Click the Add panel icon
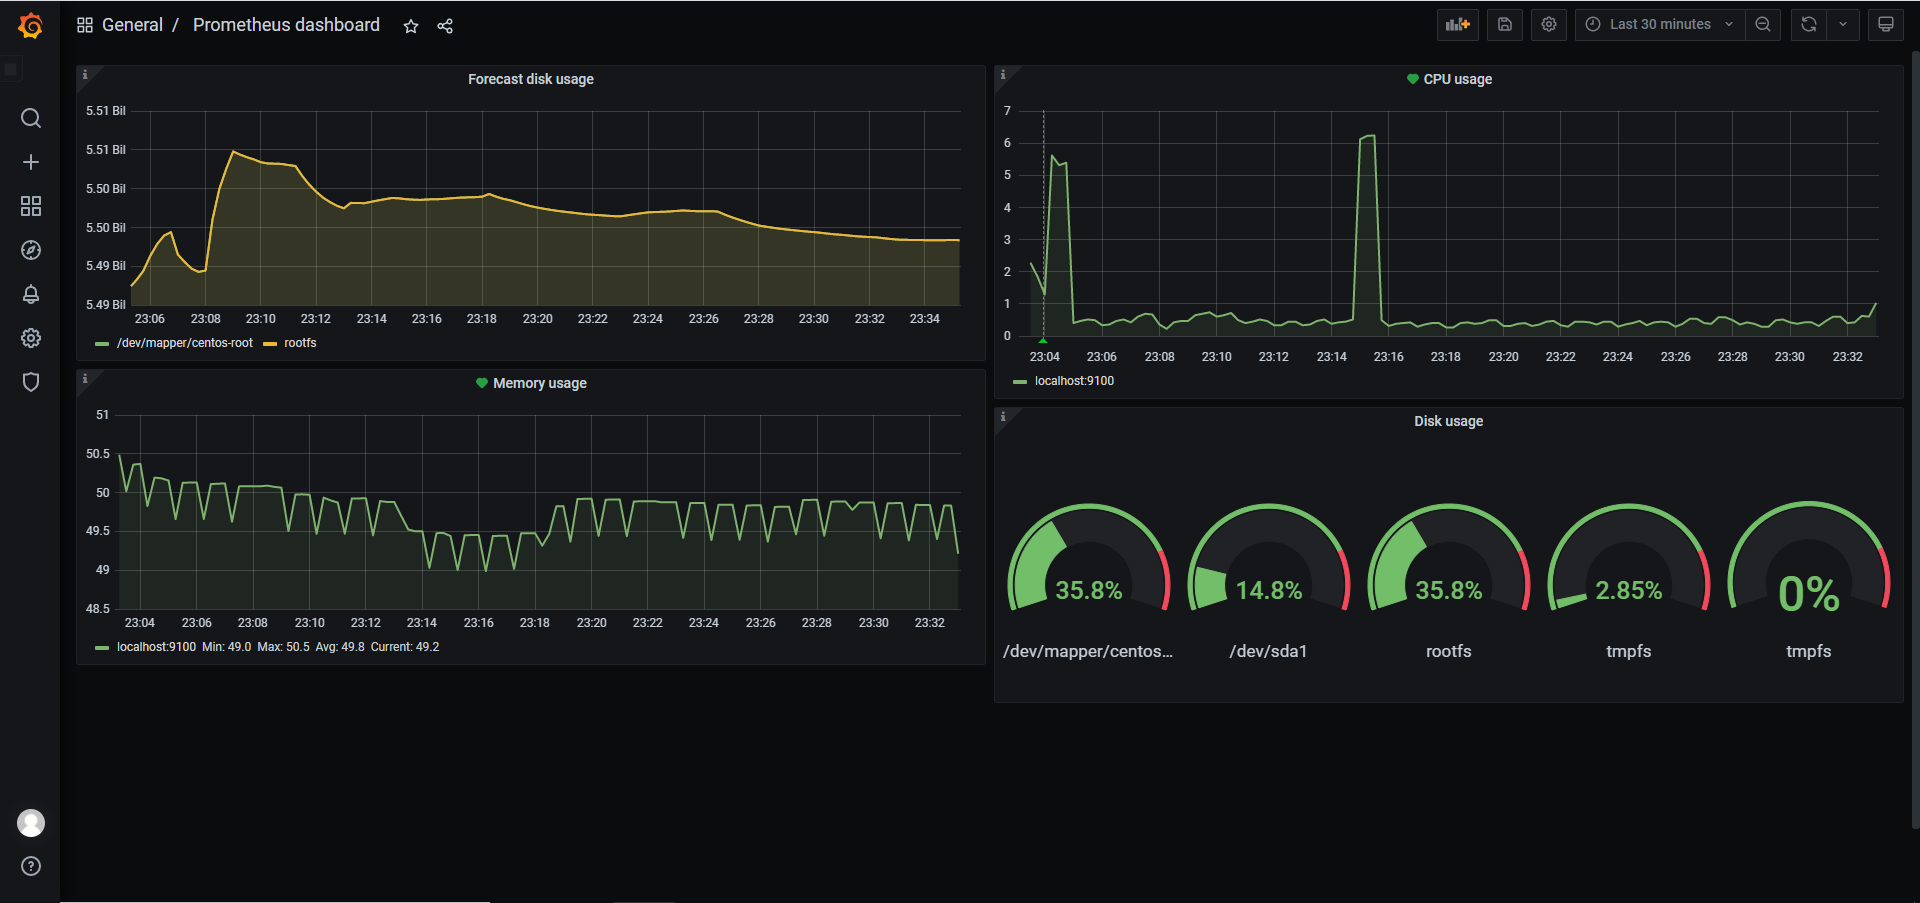Image resolution: width=1920 pixels, height=903 pixels. pos(1458,25)
